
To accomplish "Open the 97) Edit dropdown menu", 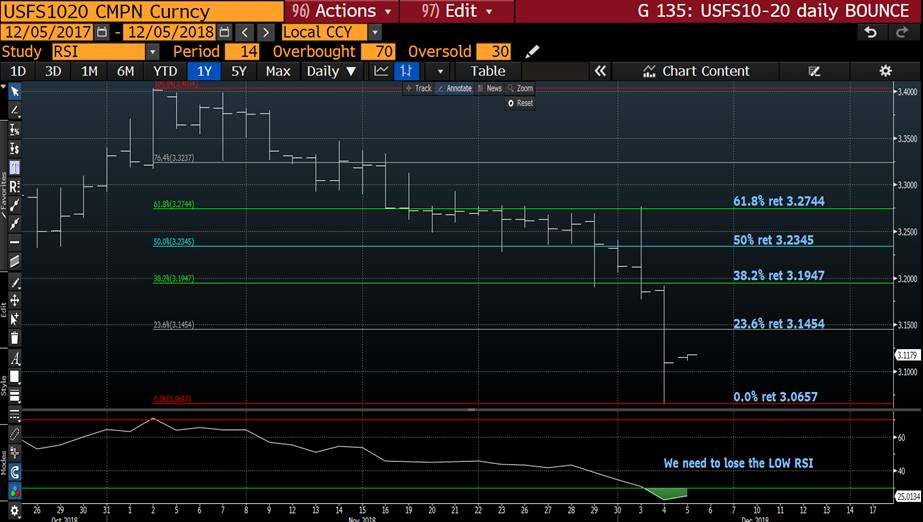I will tap(457, 11).
